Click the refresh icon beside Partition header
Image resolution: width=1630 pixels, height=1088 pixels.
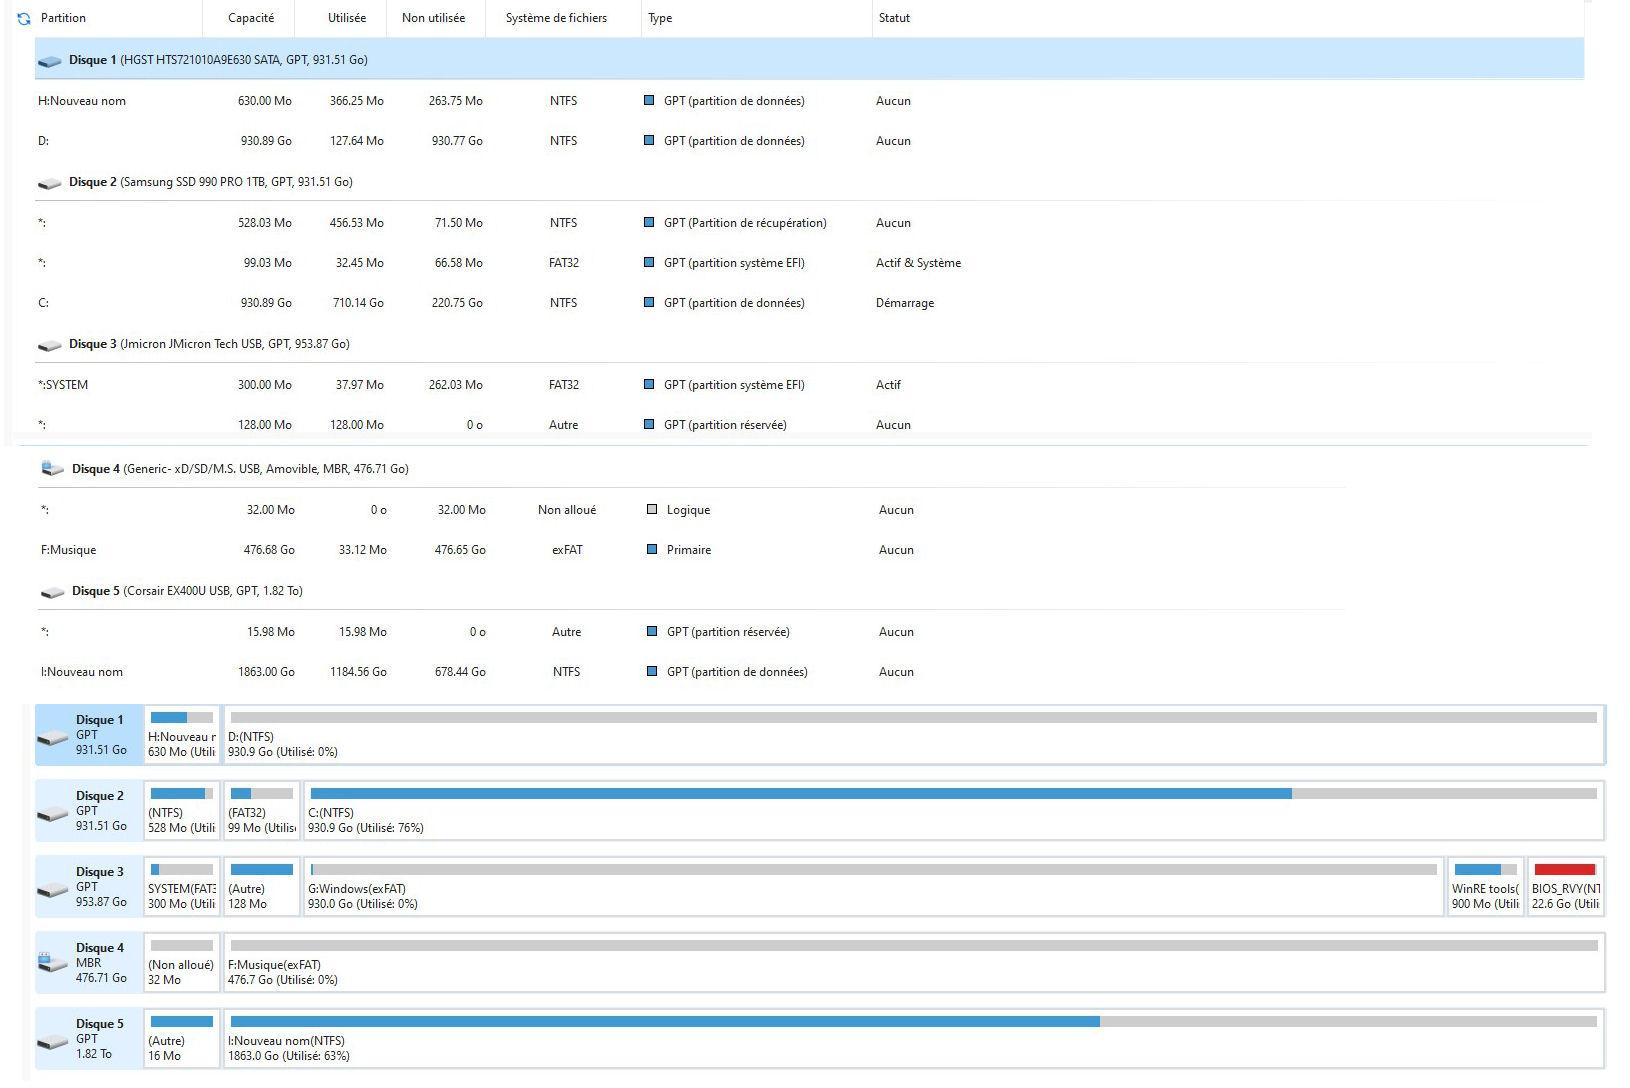[24, 18]
